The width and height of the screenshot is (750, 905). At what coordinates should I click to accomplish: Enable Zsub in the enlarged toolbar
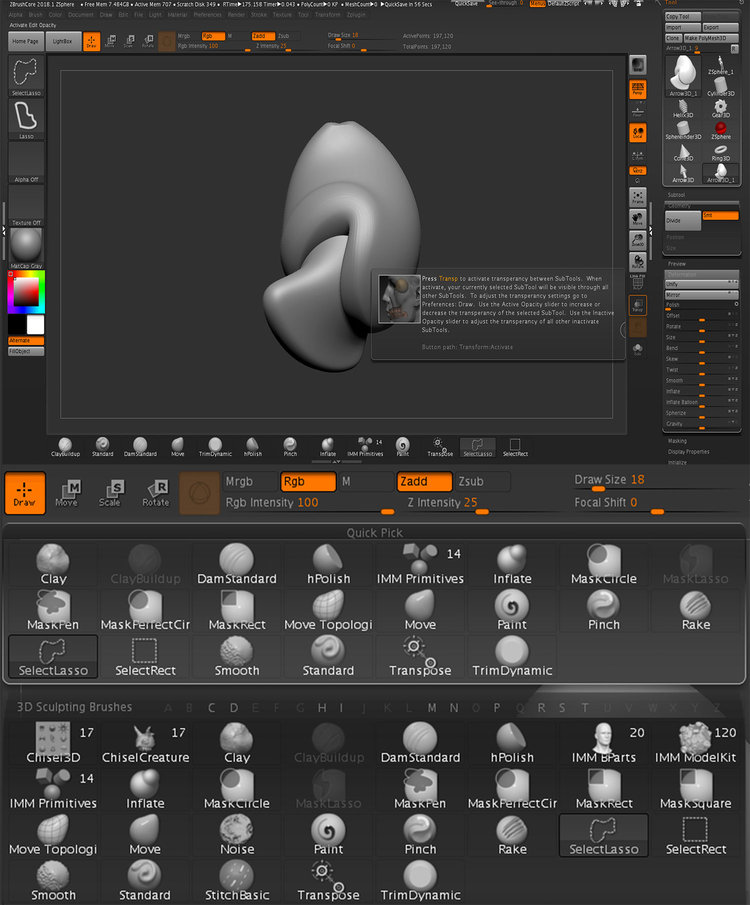(x=483, y=481)
